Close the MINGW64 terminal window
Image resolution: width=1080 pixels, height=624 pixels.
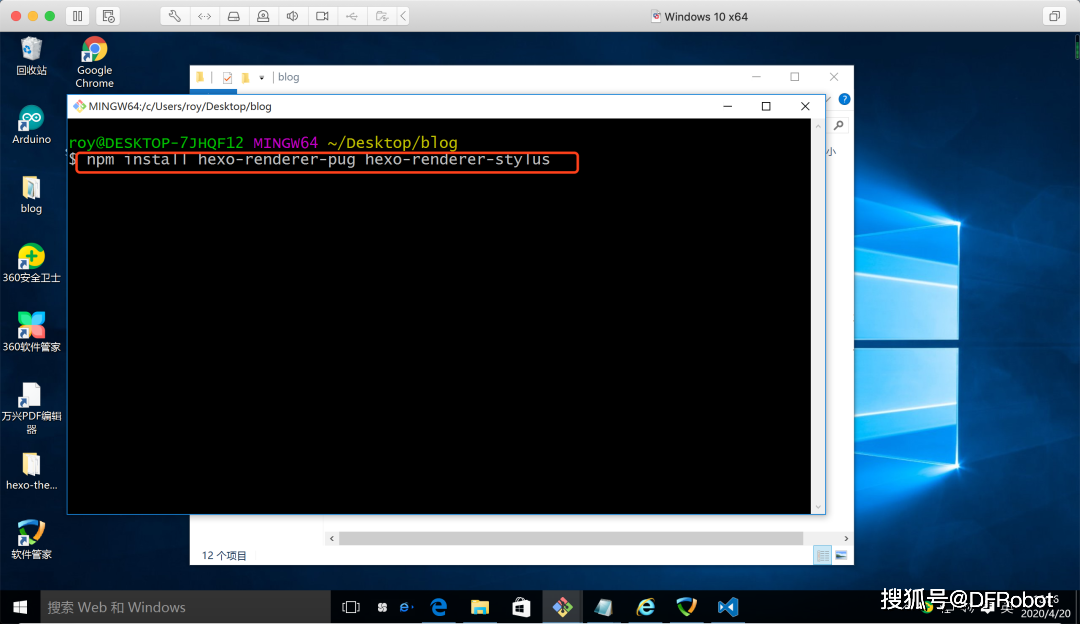pos(805,106)
